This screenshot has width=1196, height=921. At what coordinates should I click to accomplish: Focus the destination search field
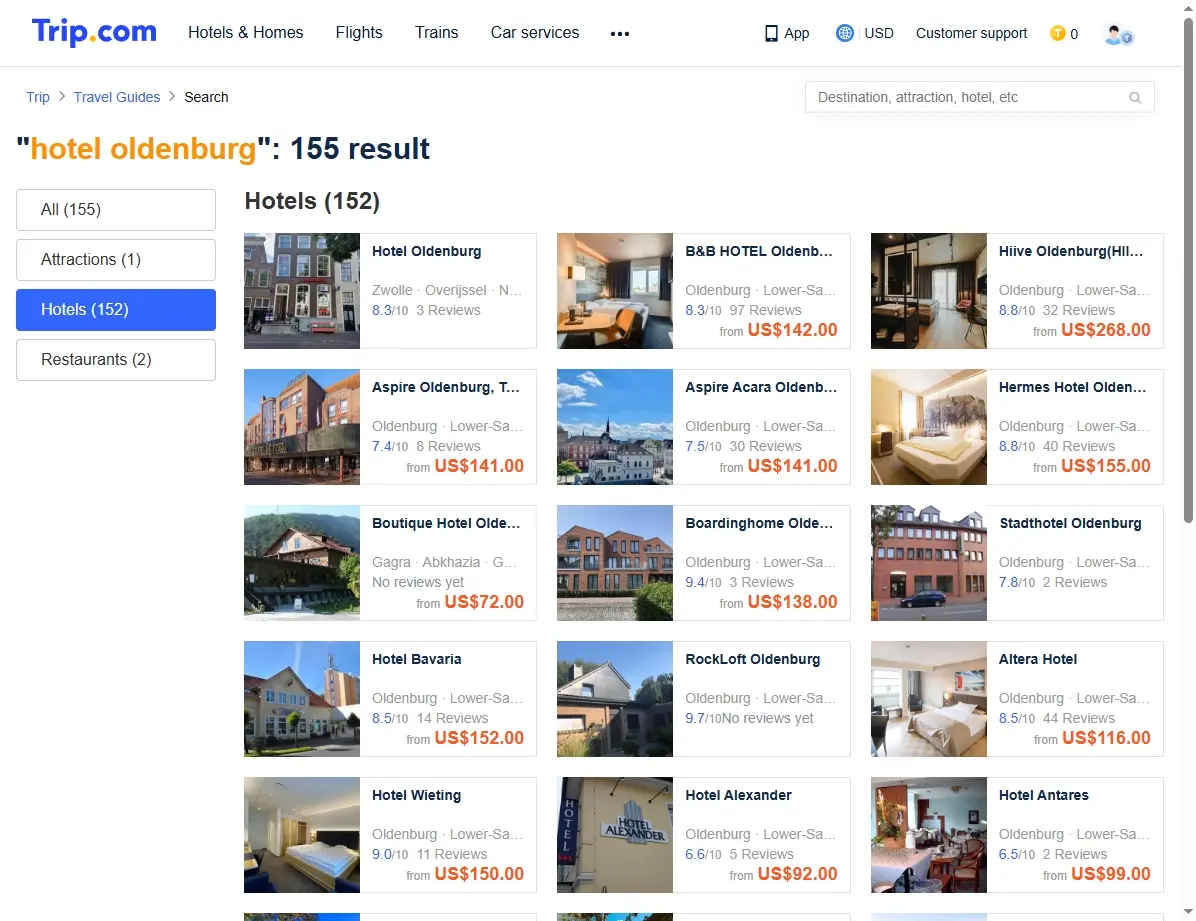[x=979, y=98]
